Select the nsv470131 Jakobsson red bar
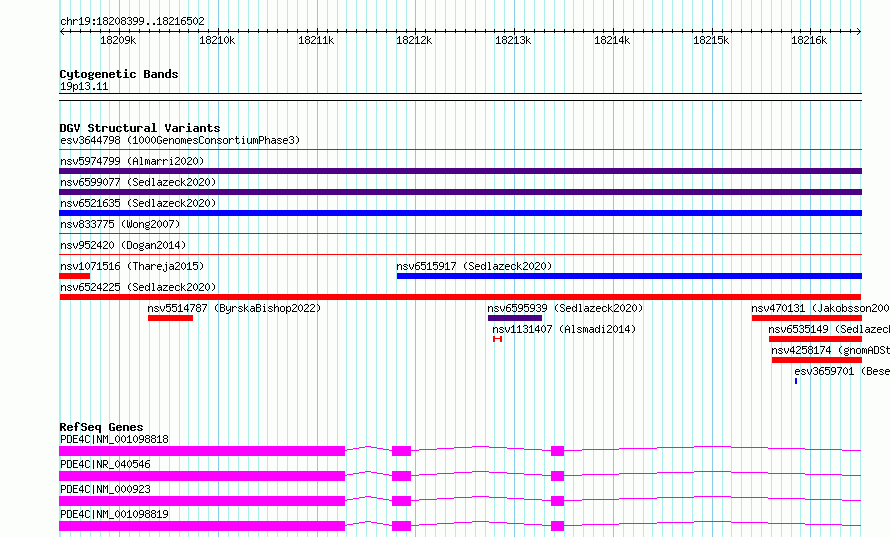Viewport: 890px width, 537px height. coord(807,318)
